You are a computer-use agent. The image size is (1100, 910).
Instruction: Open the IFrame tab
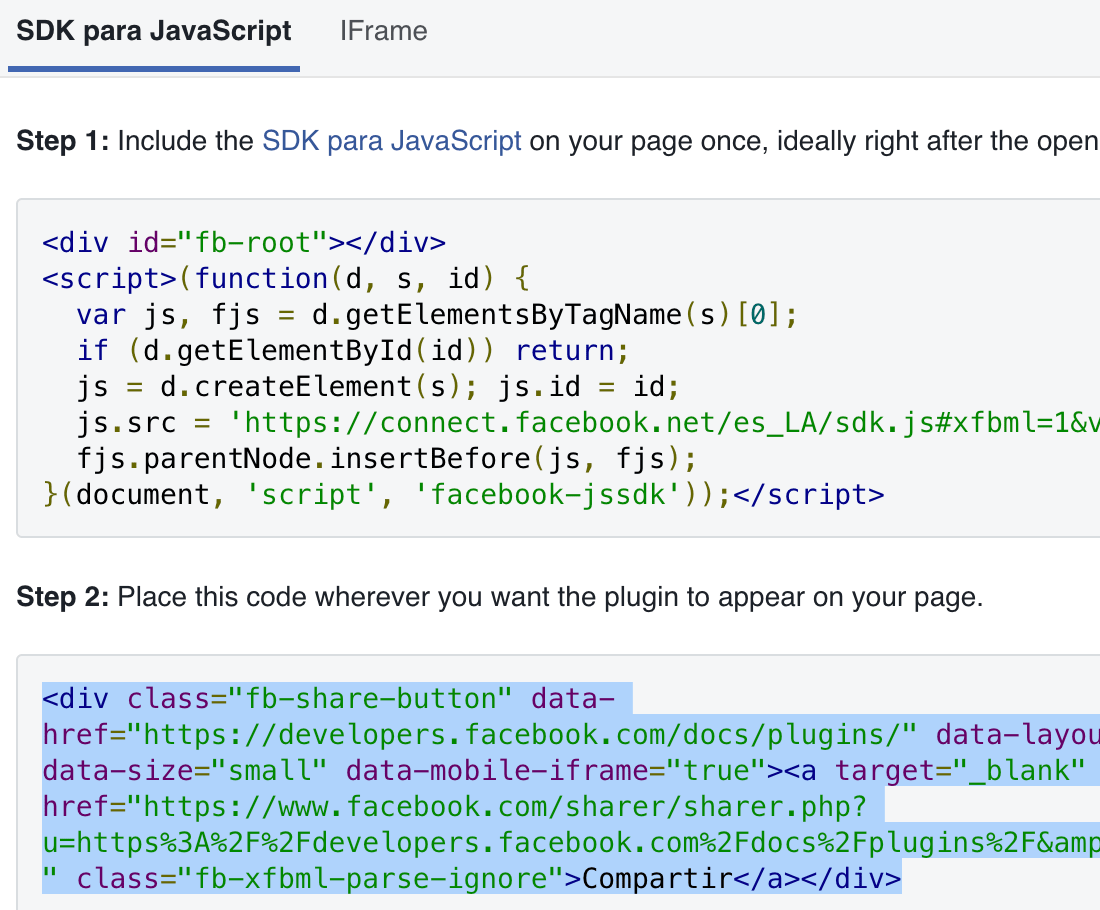(384, 32)
